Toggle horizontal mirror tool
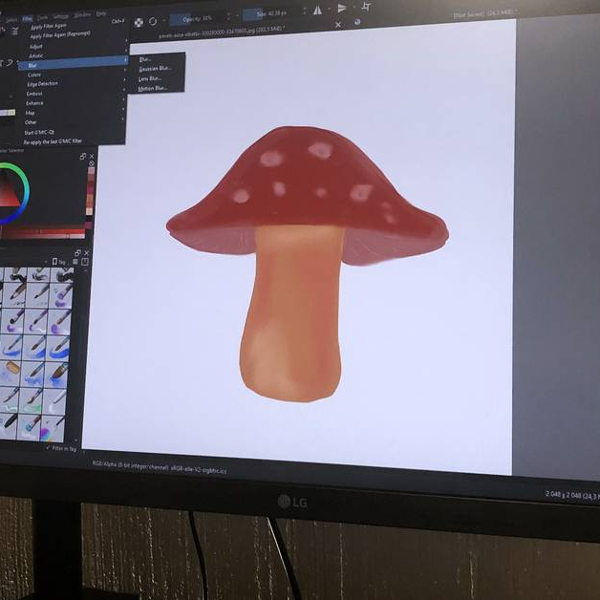The width and height of the screenshot is (600, 600). pyautogui.click(x=317, y=10)
